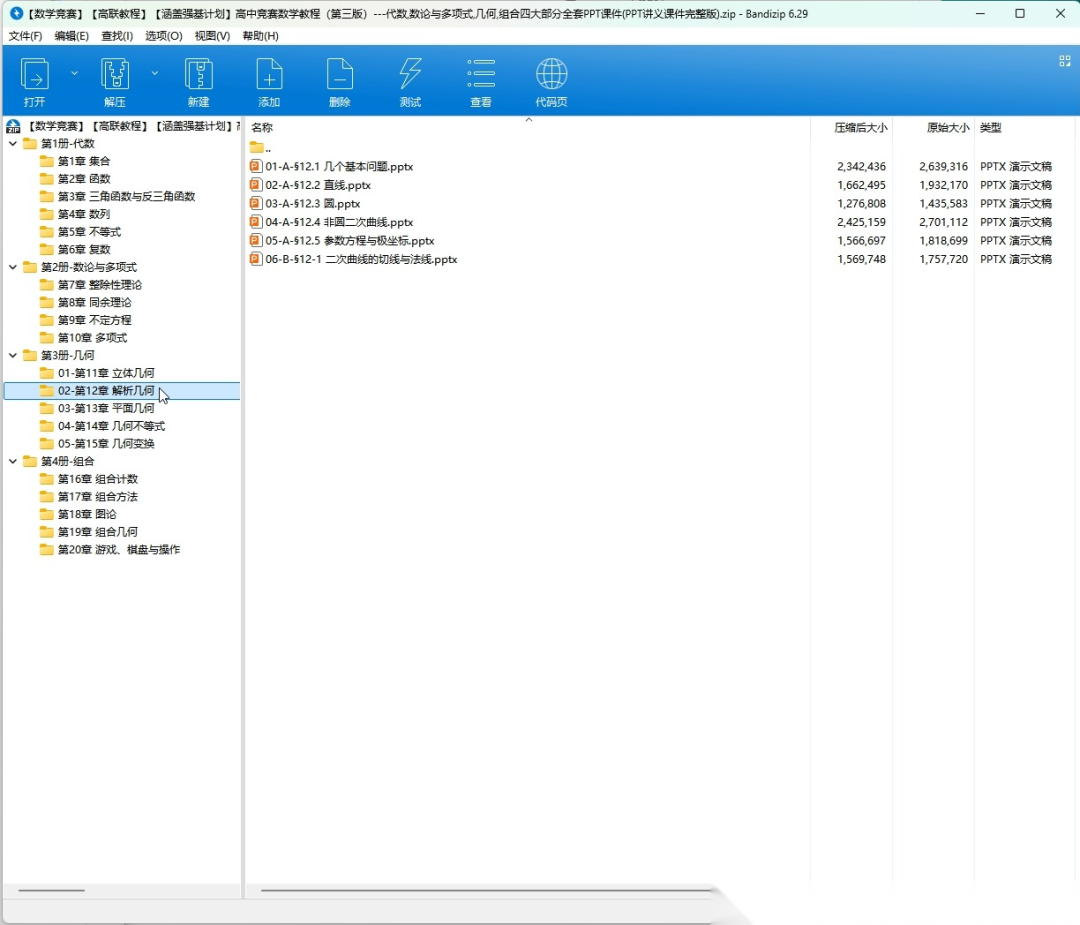Collapse the 第1册-代数 tree node

[x=13, y=144]
